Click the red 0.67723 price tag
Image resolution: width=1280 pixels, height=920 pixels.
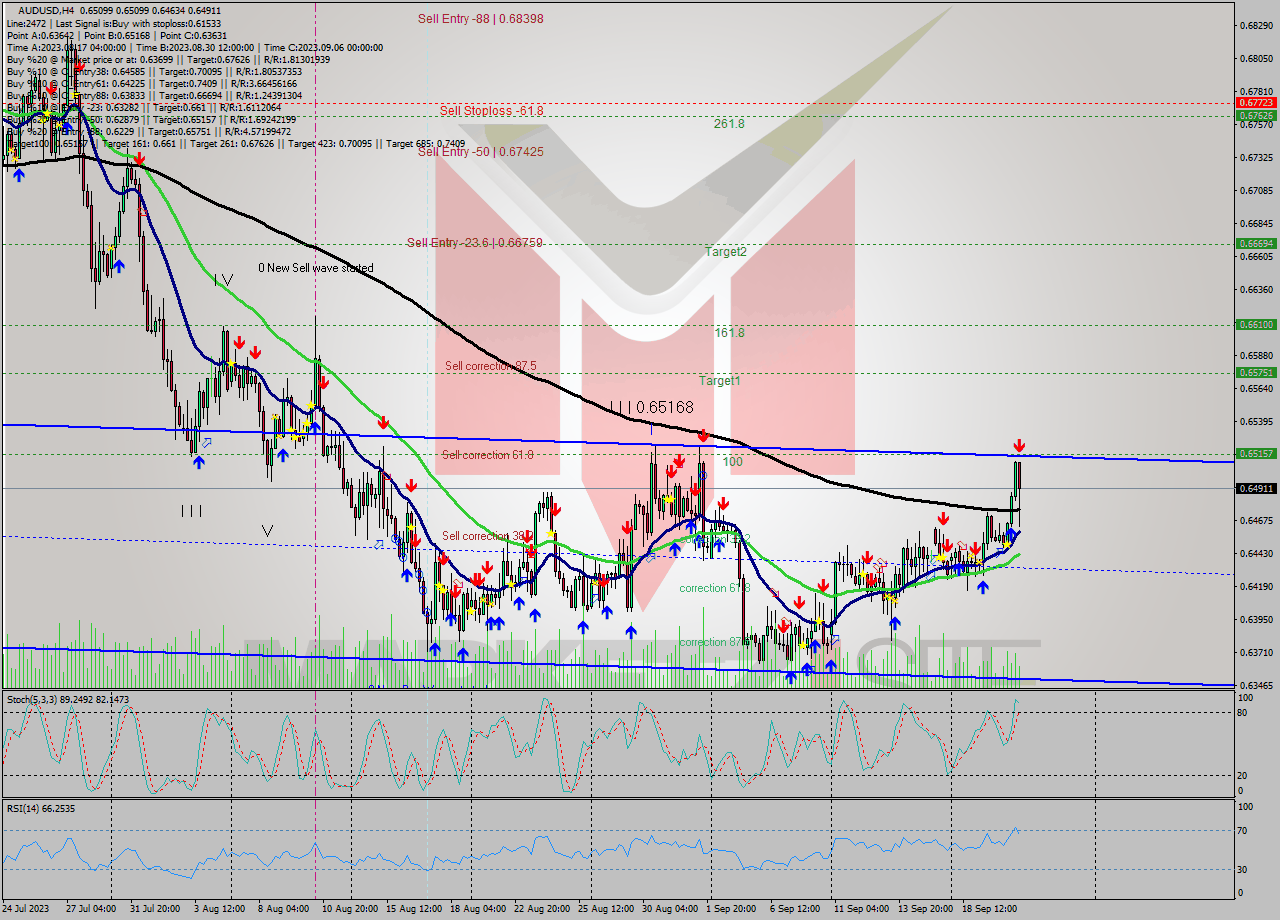[1255, 103]
